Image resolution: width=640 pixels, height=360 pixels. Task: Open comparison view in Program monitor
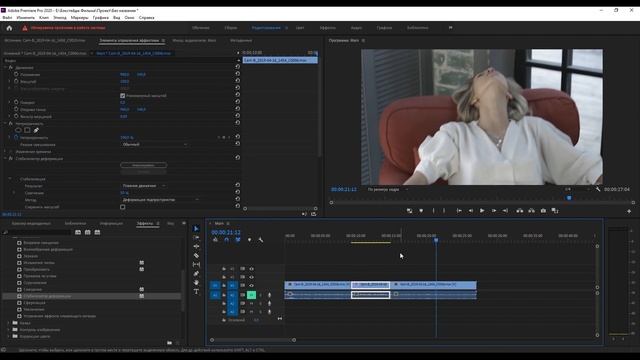click(555, 211)
